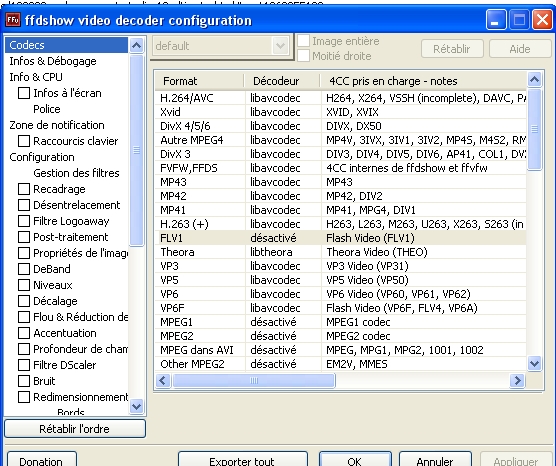The image size is (556, 466).
Task: Close the ffdshow configuration window
Action: click(542, 20)
